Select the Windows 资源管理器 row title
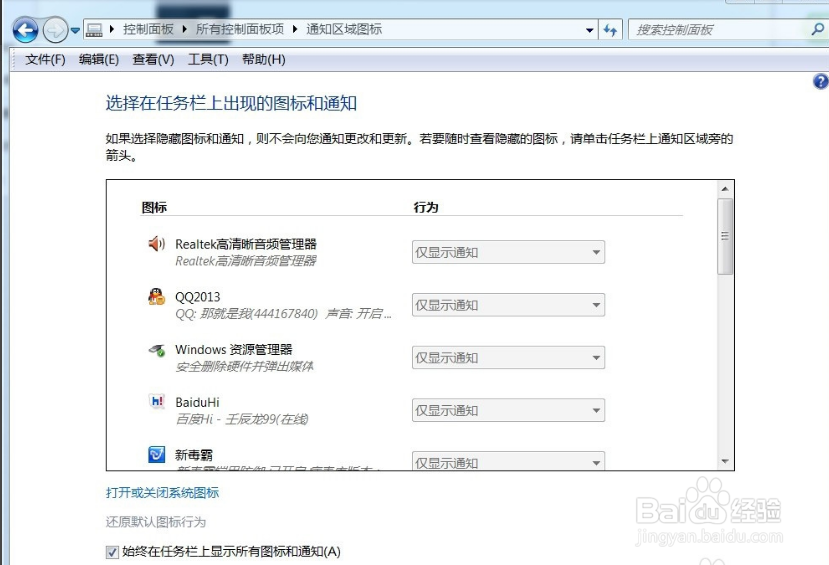Image resolution: width=829 pixels, height=565 pixels. 234,349
